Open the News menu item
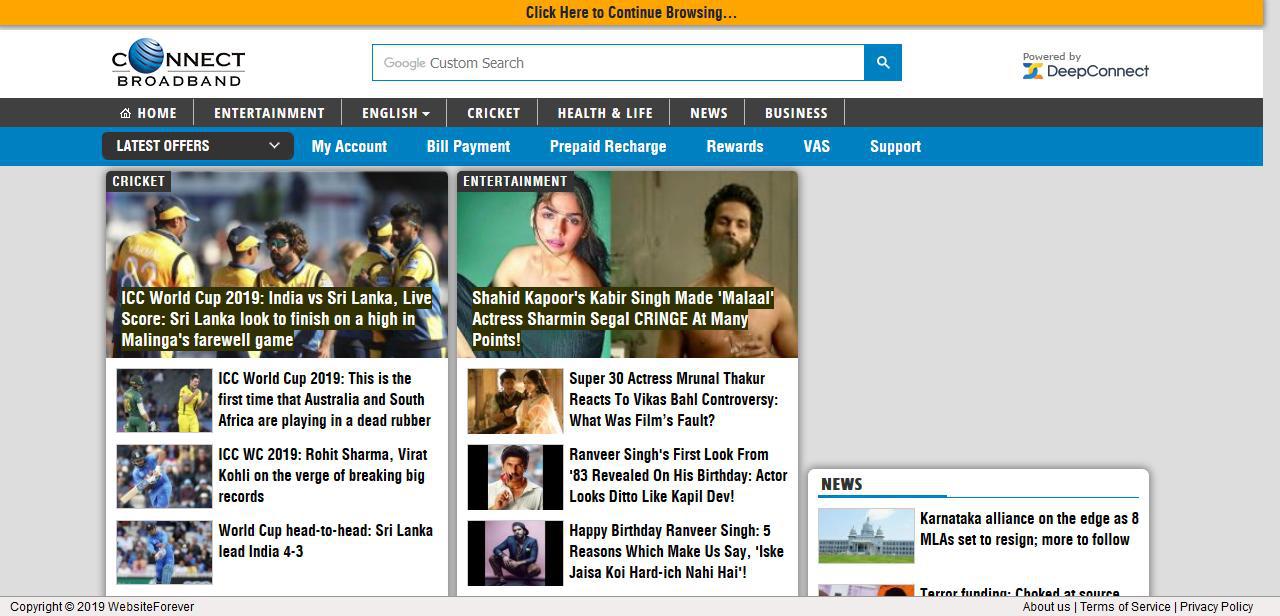 pyautogui.click(x=709, y=113)
